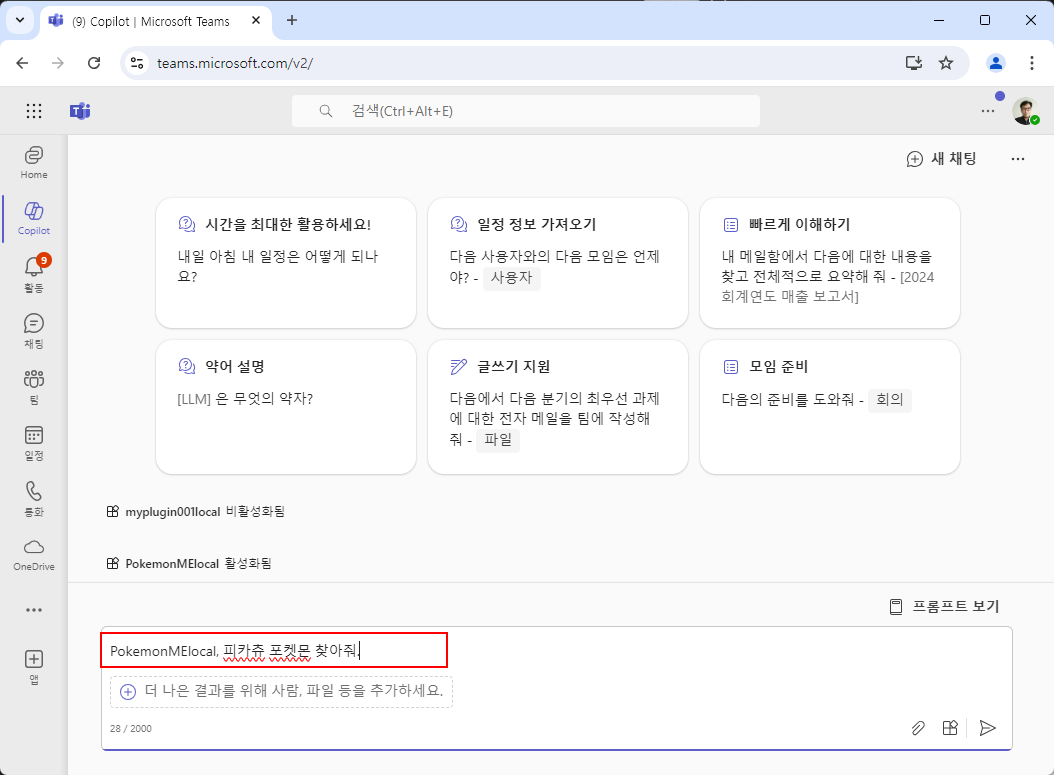Focus the 검색 search box
The width and height of the screenshot is (1054, 775).
coord(526,111)
